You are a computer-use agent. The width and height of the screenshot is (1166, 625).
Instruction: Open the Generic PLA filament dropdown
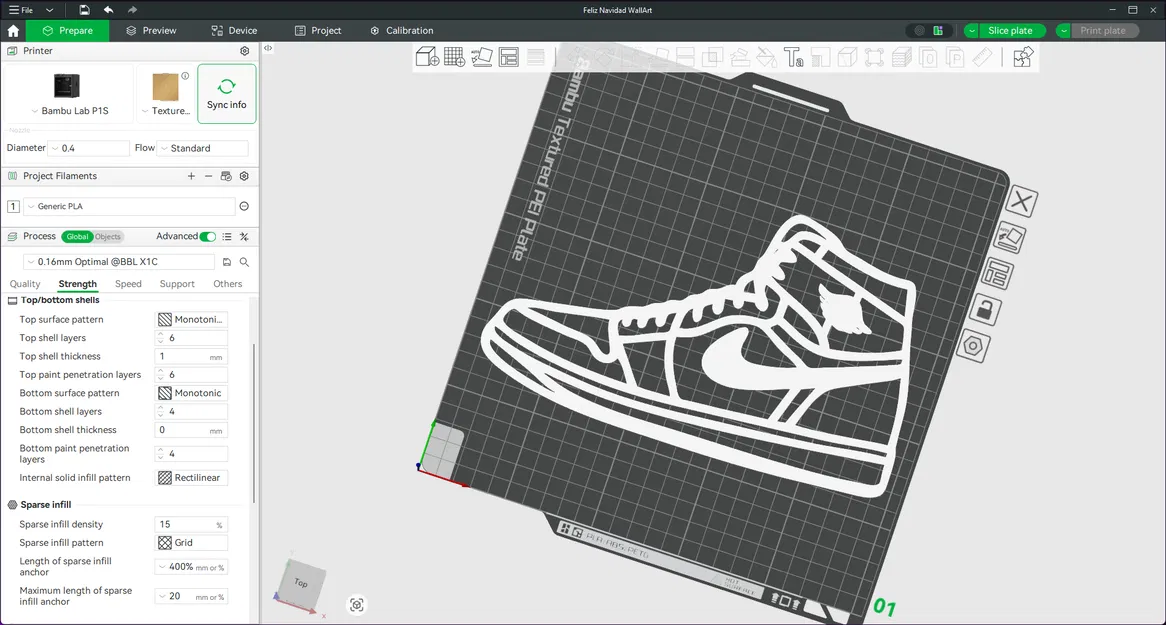point(130,207)
